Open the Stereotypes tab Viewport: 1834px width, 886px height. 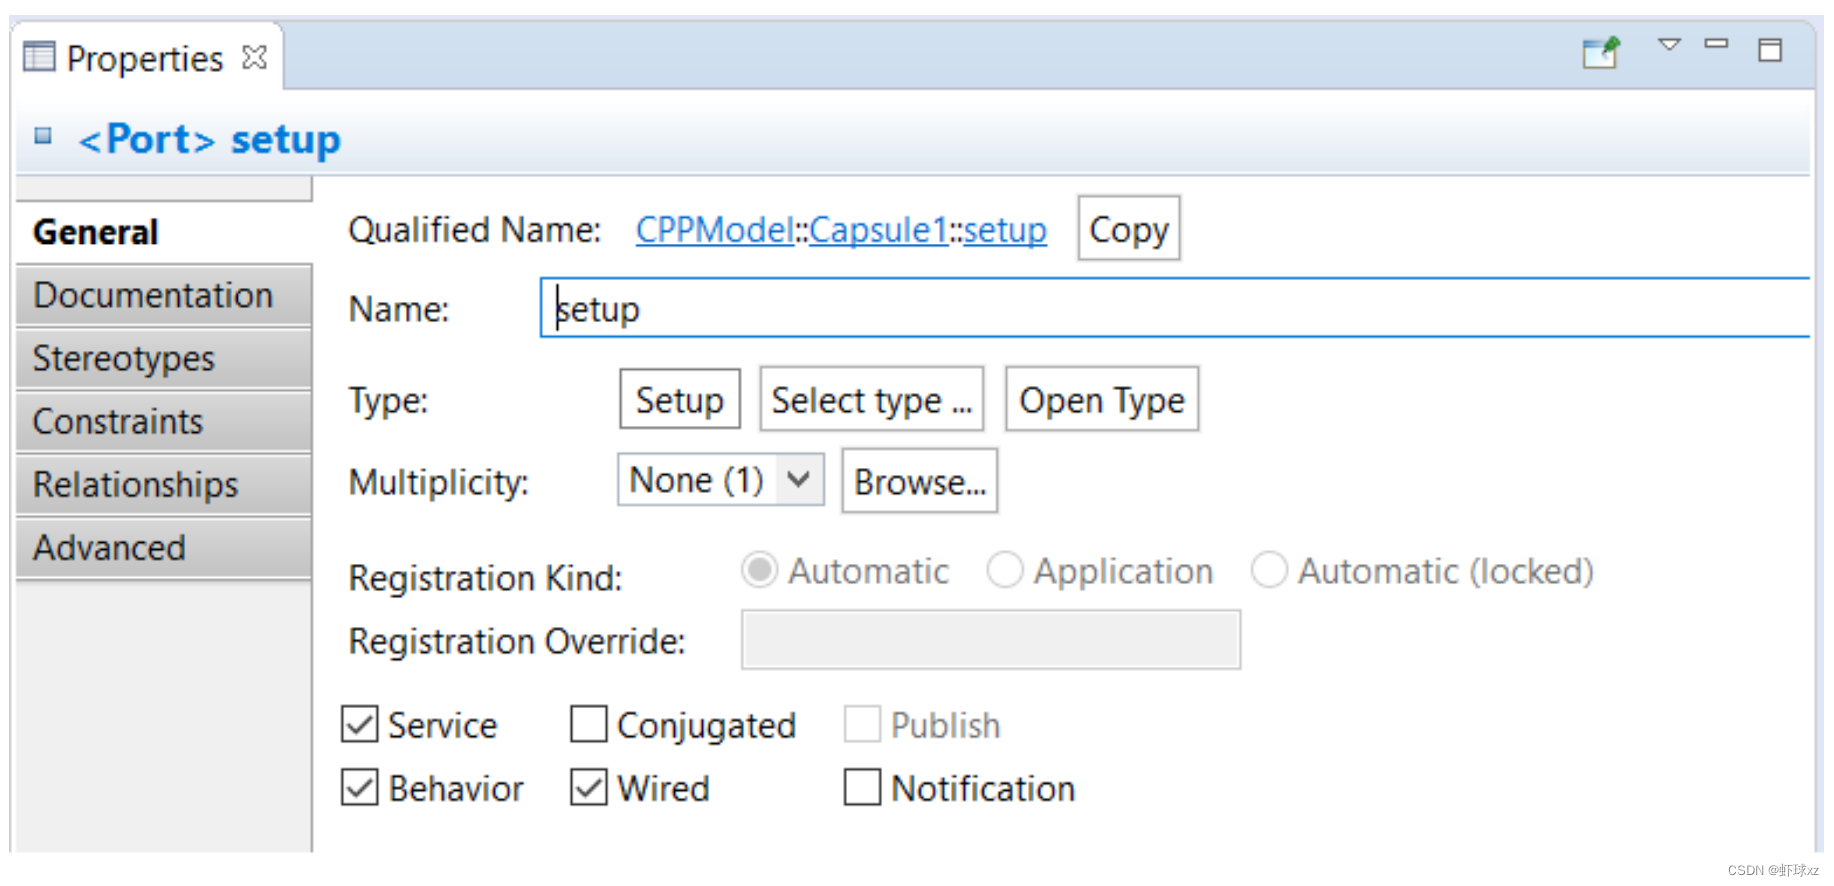click(164, 359)
